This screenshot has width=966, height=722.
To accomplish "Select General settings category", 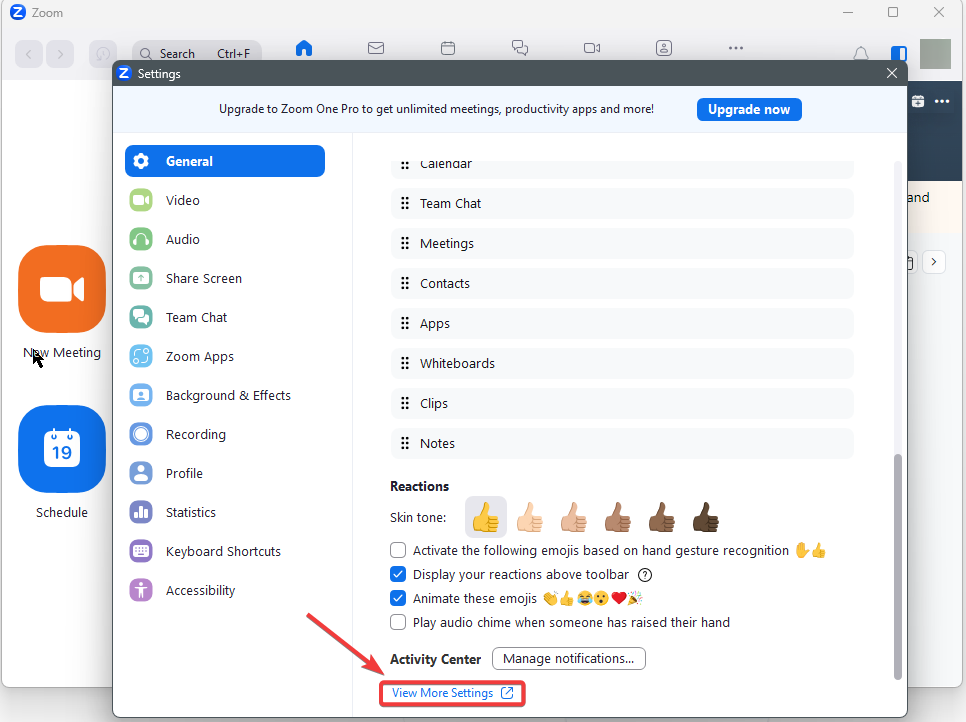I will (225, 161).
